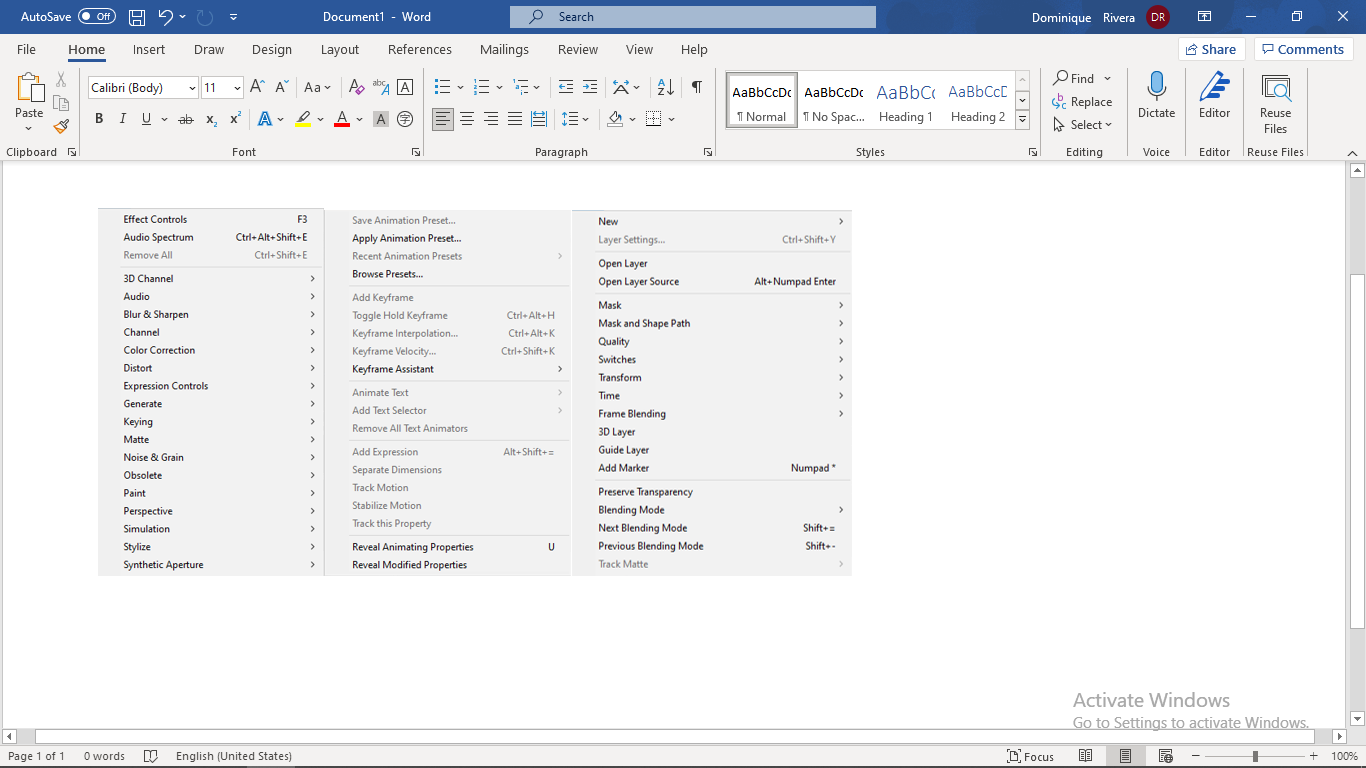
Task: Switch to the Insert tab
Action: (x=149, y=49)
